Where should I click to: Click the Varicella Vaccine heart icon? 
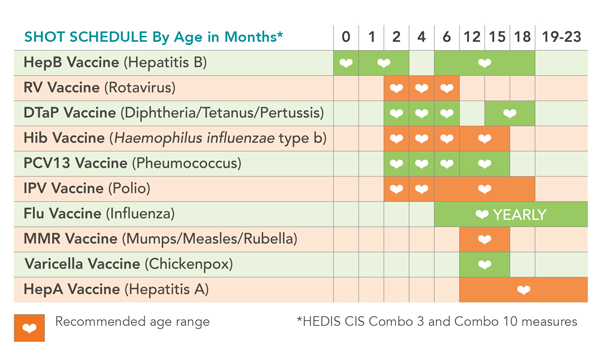coord(484,265)
